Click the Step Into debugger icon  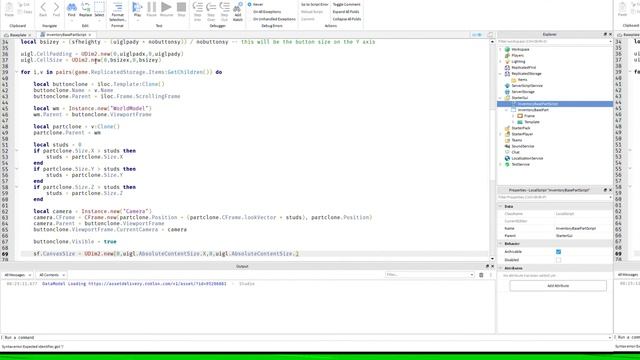pos(198,7)
